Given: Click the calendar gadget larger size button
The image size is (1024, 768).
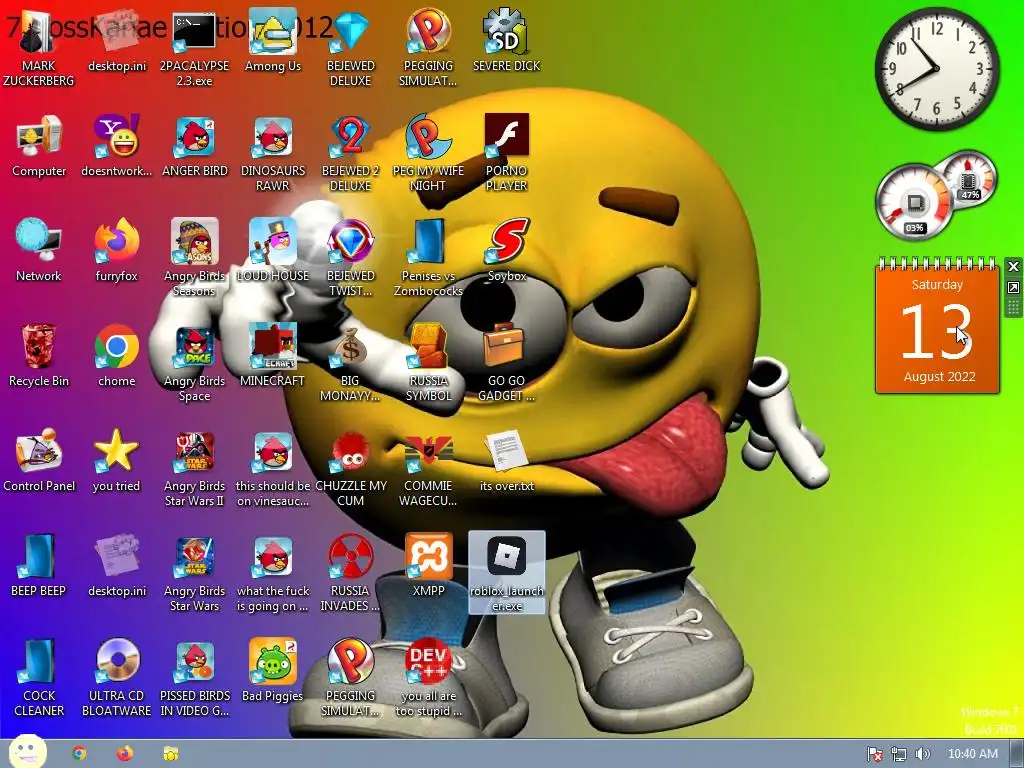Looking at the screenshot, I should (x=1013, y=287).
